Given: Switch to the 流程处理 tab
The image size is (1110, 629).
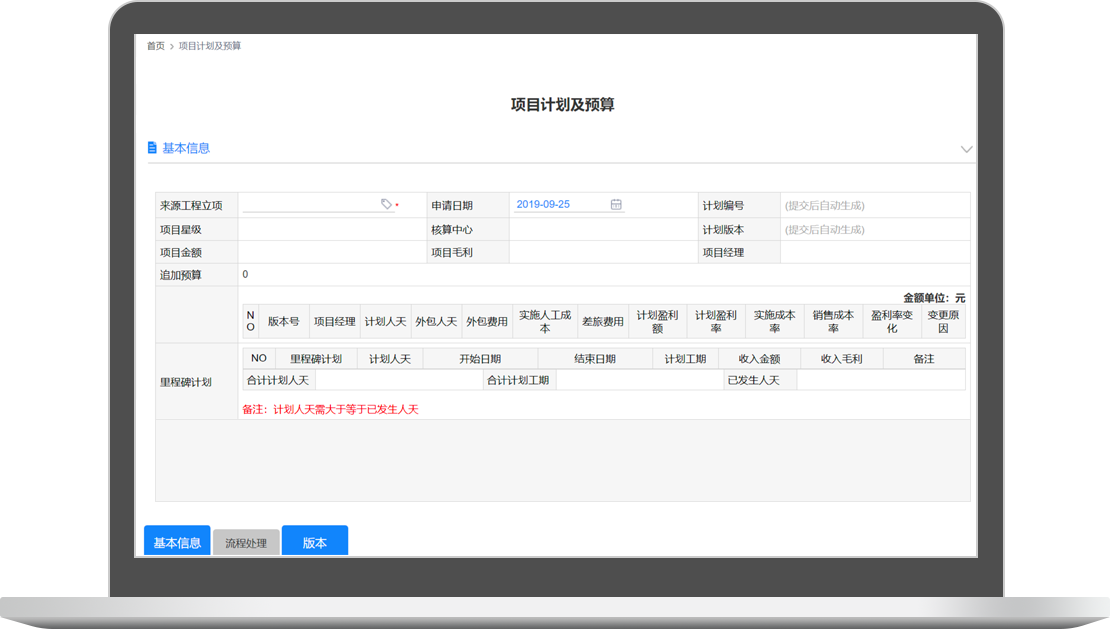Looking at the screenshot, I should click(x=246, y=543).
